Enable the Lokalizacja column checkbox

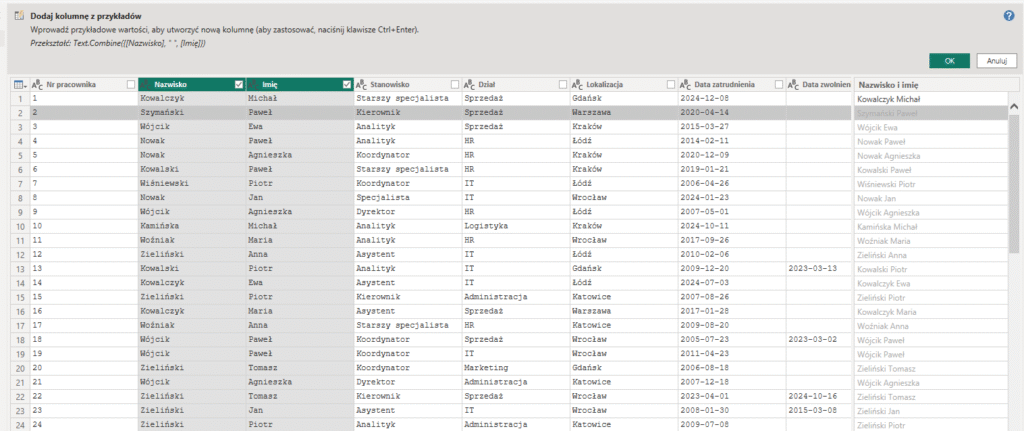click(671, 85)
